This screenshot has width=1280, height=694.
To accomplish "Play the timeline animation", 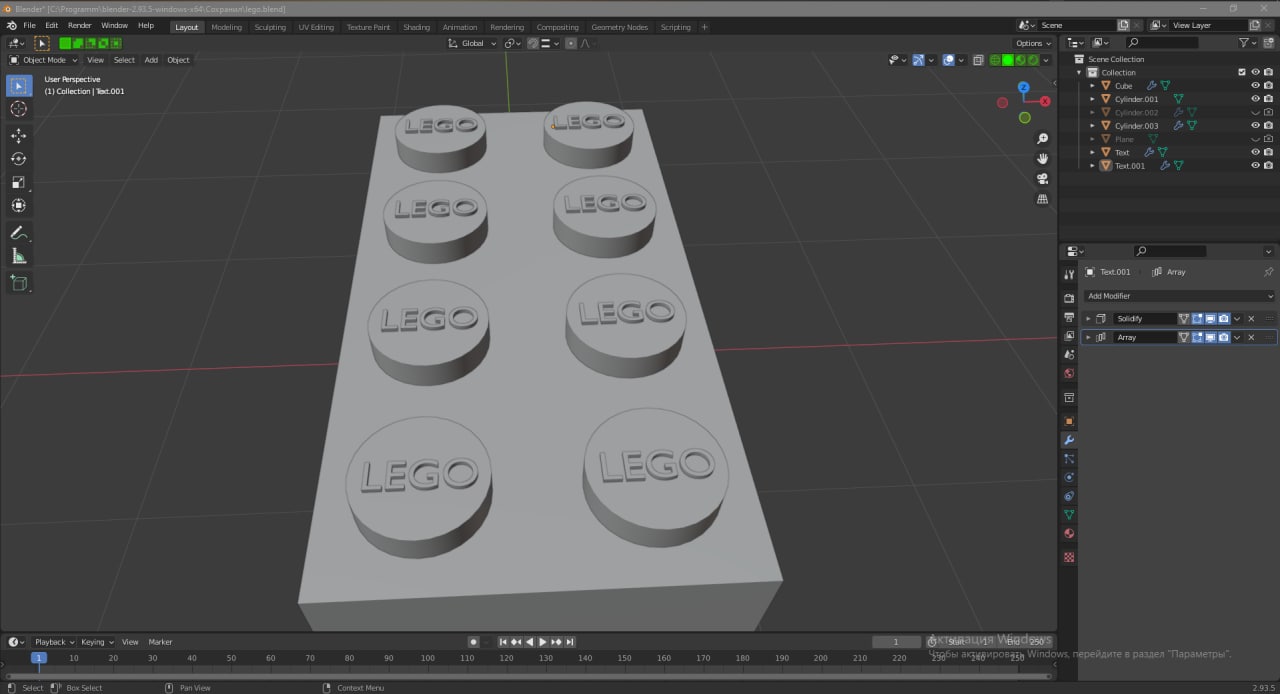I will click(x=543, y=642).
